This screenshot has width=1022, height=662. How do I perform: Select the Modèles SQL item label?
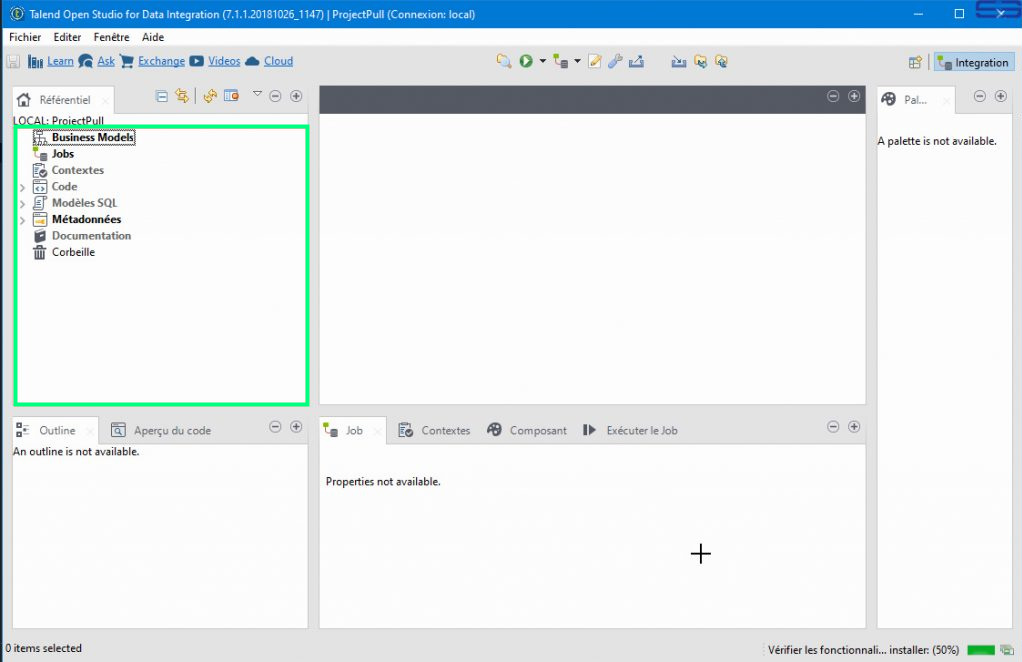pyautogui.click(x=85, y=203)
